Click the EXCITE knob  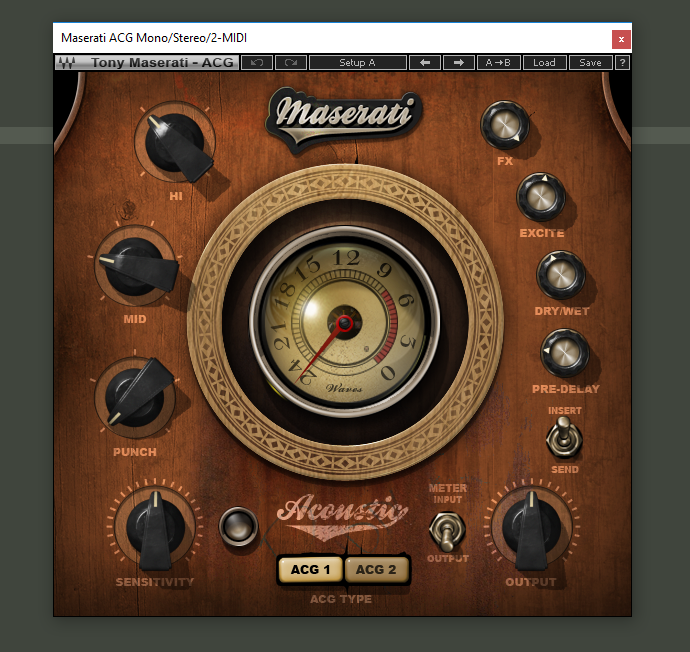(541, 197)
